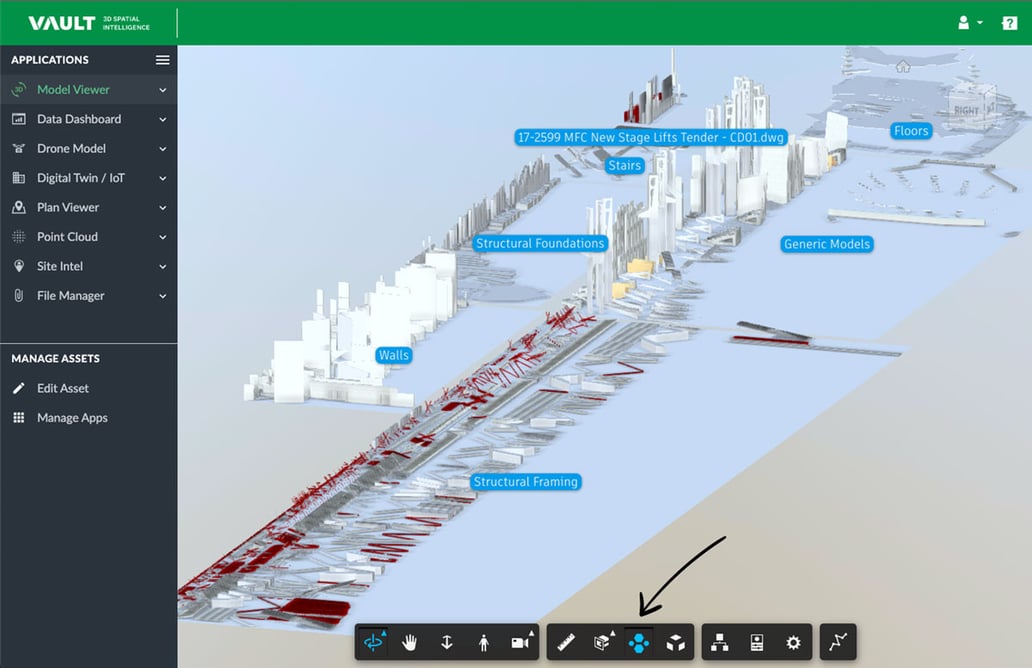Expand the Data Dashboard chevron

click(x=163, y=119)
